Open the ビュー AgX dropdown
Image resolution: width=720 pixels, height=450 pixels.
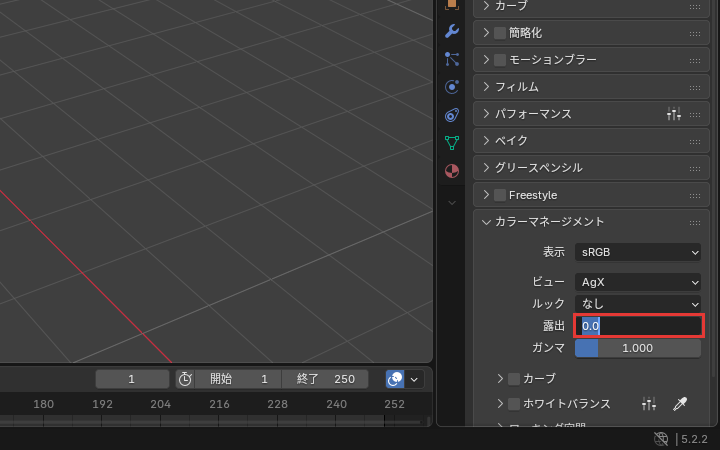click(638, 282)
